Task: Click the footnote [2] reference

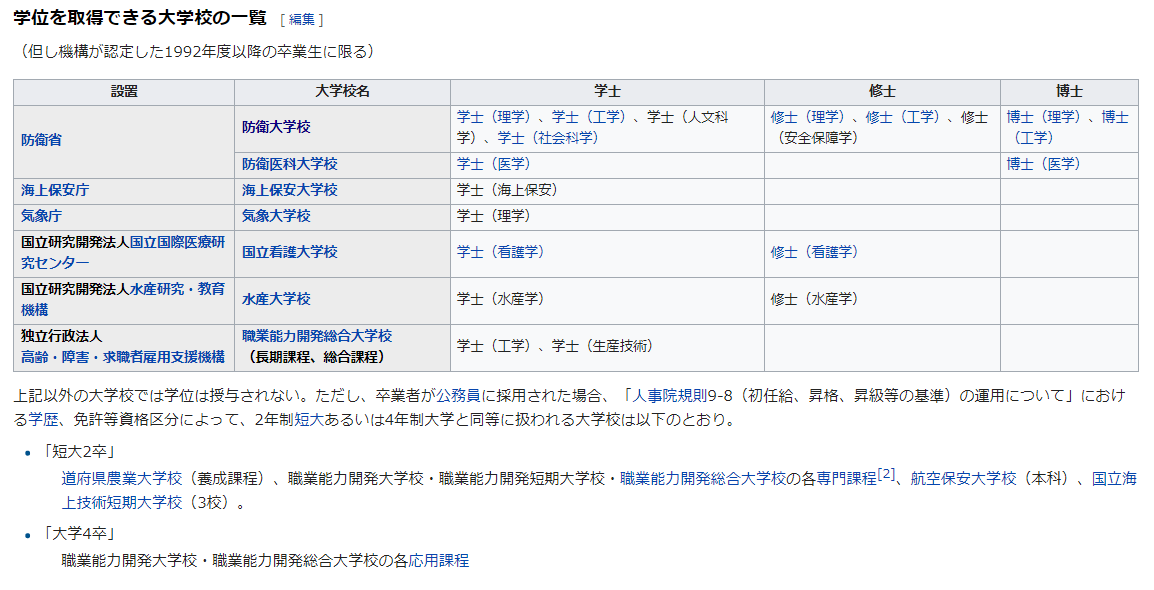Action: click(885, 475)
